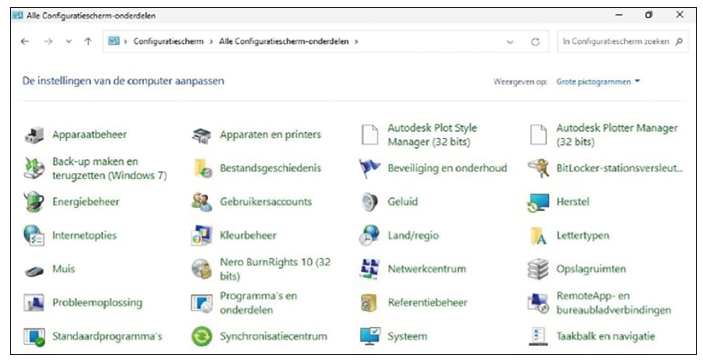Click the Bestandsgeschiedenis folder icon
The height and width of the screenshot is (362, 703).
(202, 168)
